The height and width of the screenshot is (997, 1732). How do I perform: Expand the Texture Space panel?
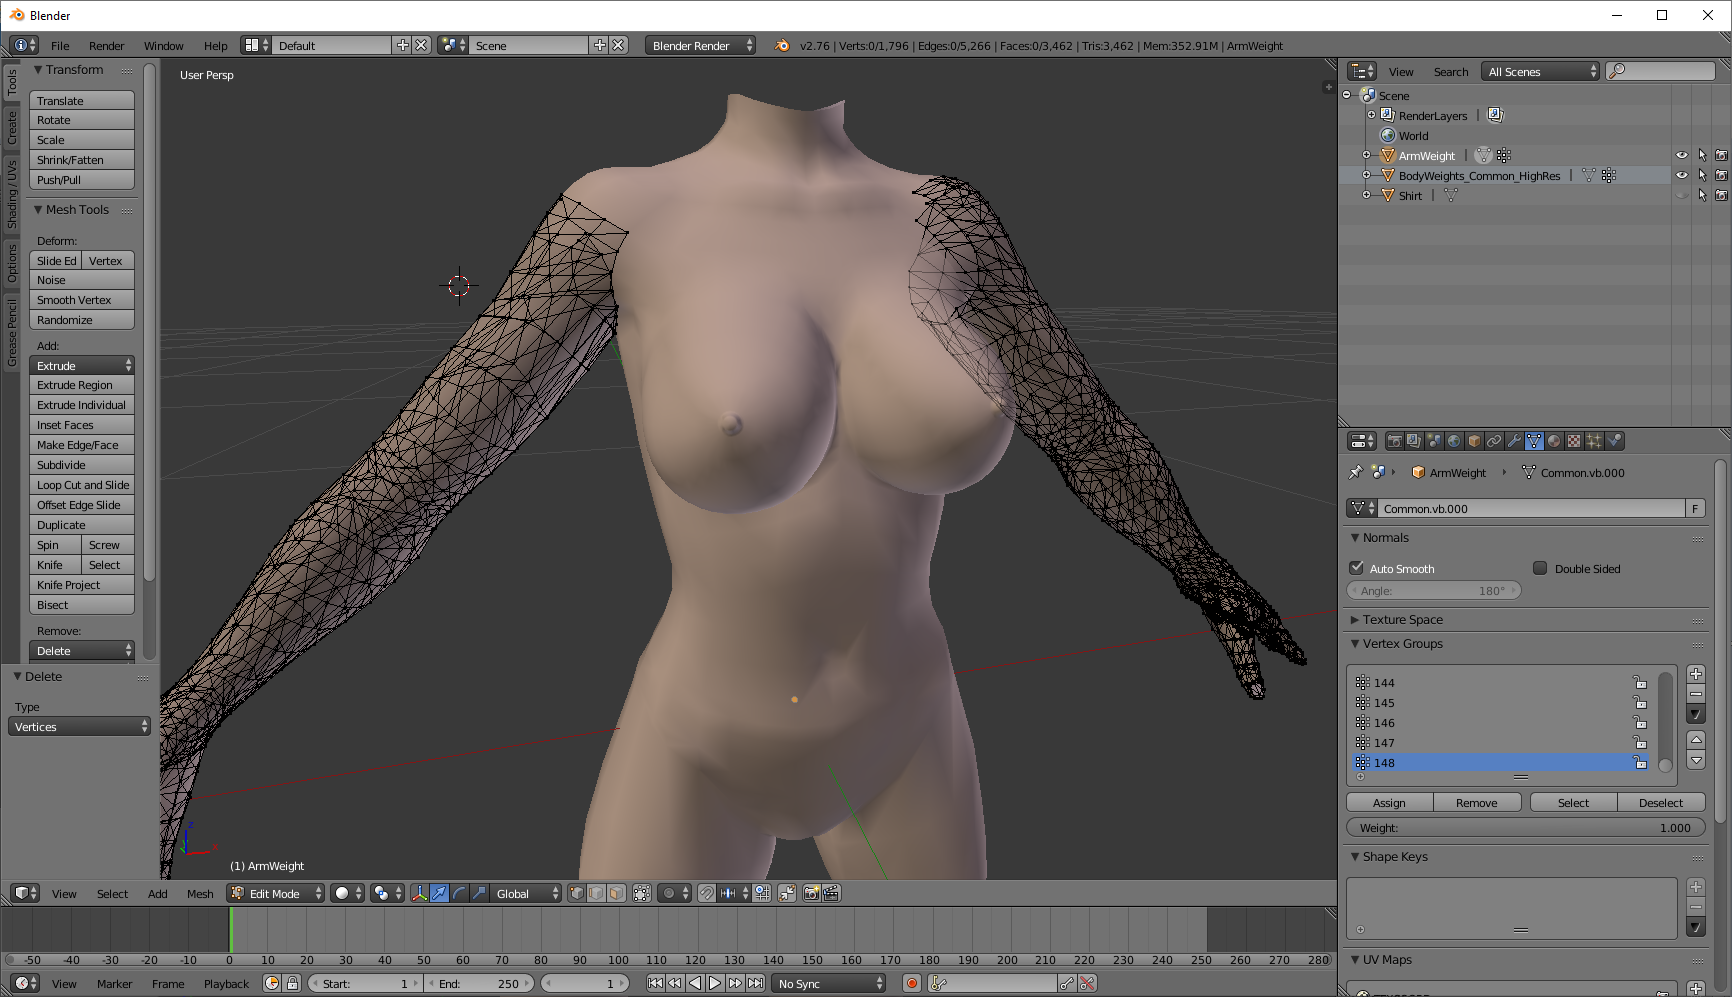point(1402,620)
